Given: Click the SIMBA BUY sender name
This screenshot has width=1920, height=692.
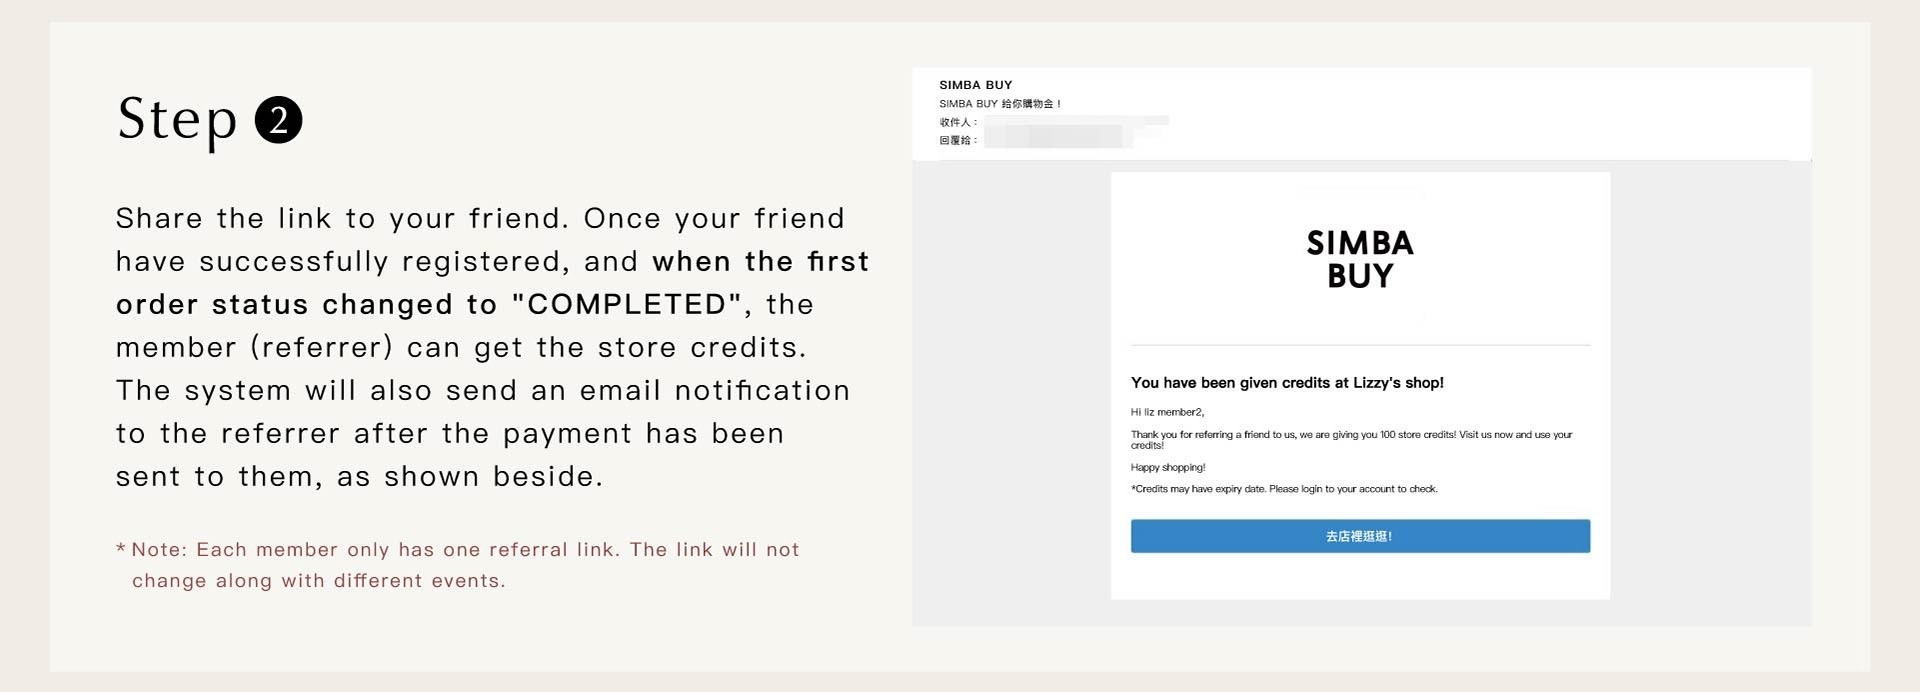Looking at the screenshot, I should pyautogui.click(x=975, y=85).
